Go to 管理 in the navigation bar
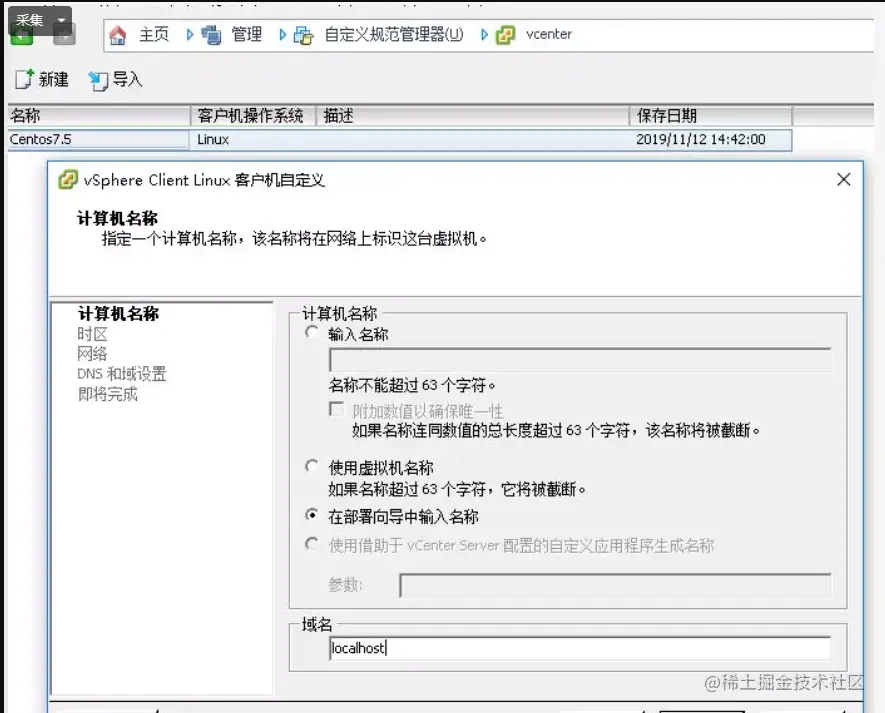885x713 pixels. point(247,34)
